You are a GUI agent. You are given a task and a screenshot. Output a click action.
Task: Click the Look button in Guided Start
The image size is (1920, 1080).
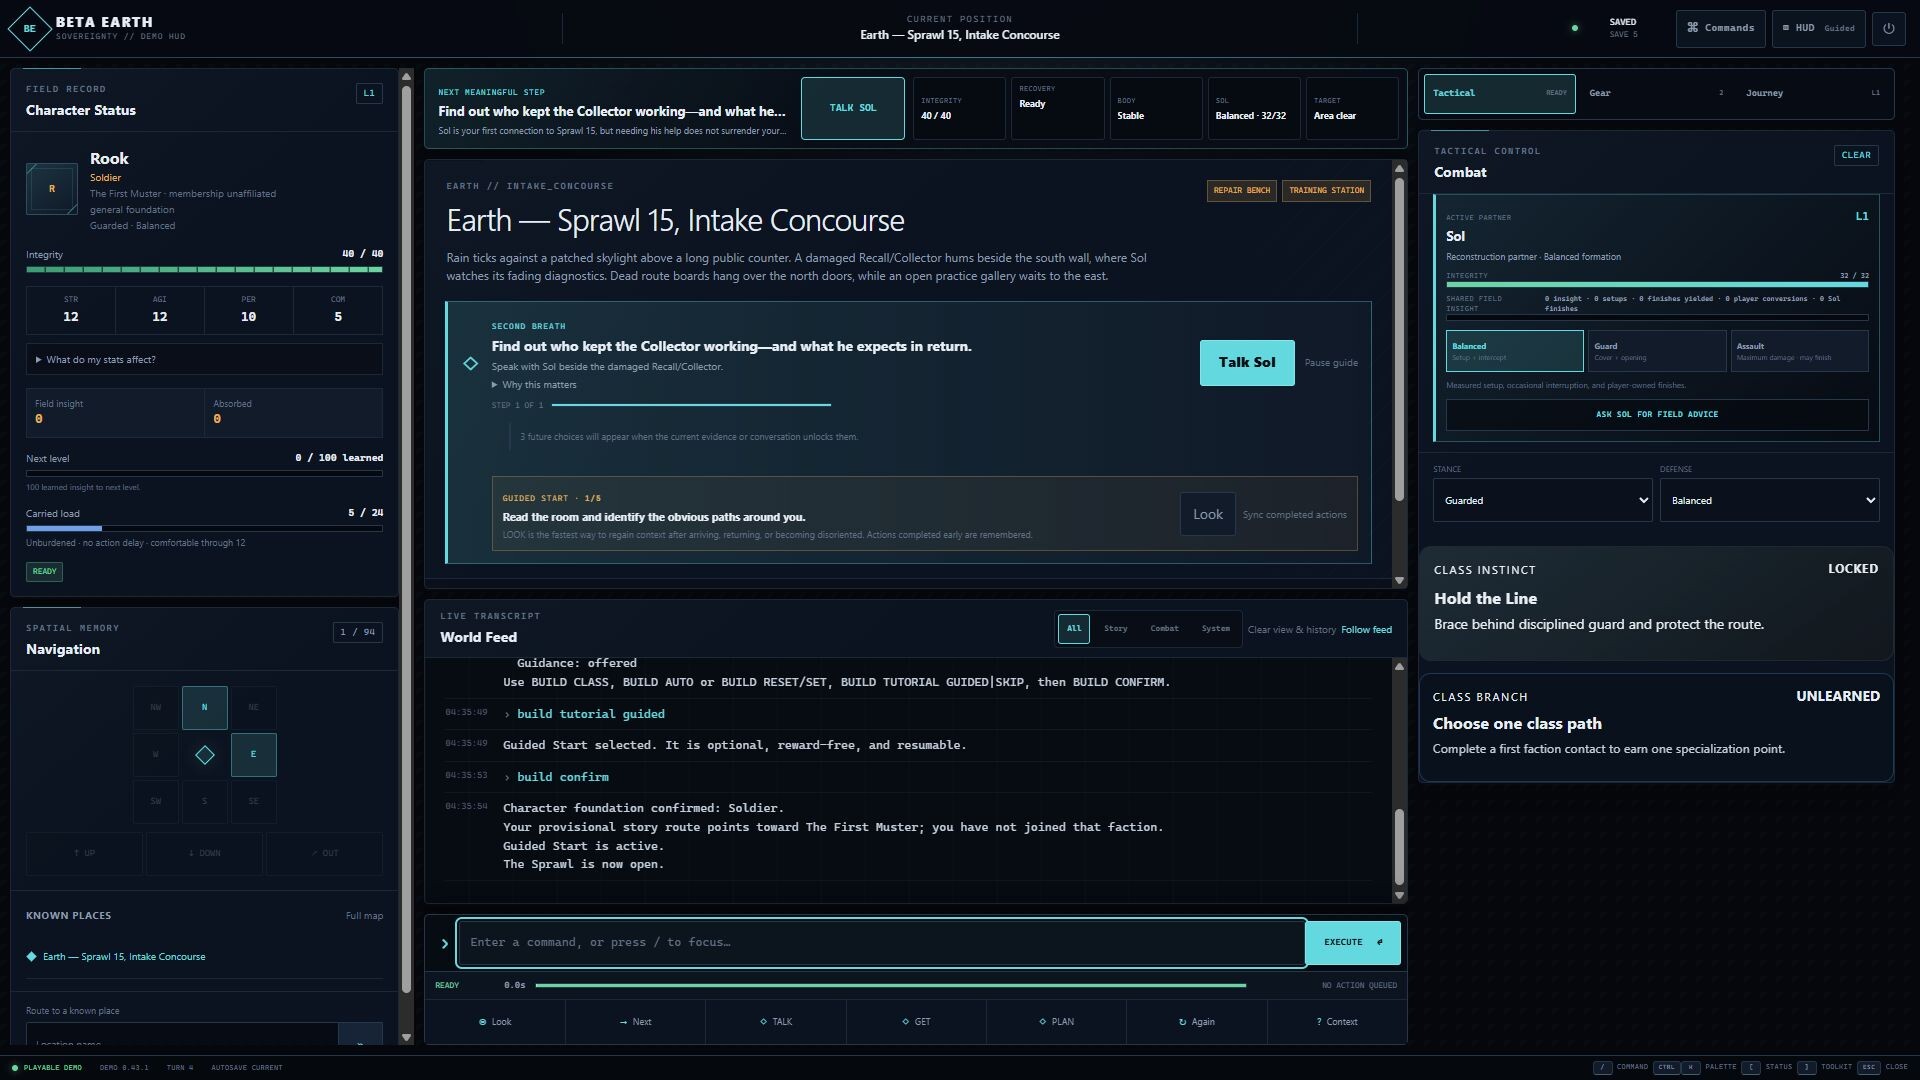tap(1207, 514)
